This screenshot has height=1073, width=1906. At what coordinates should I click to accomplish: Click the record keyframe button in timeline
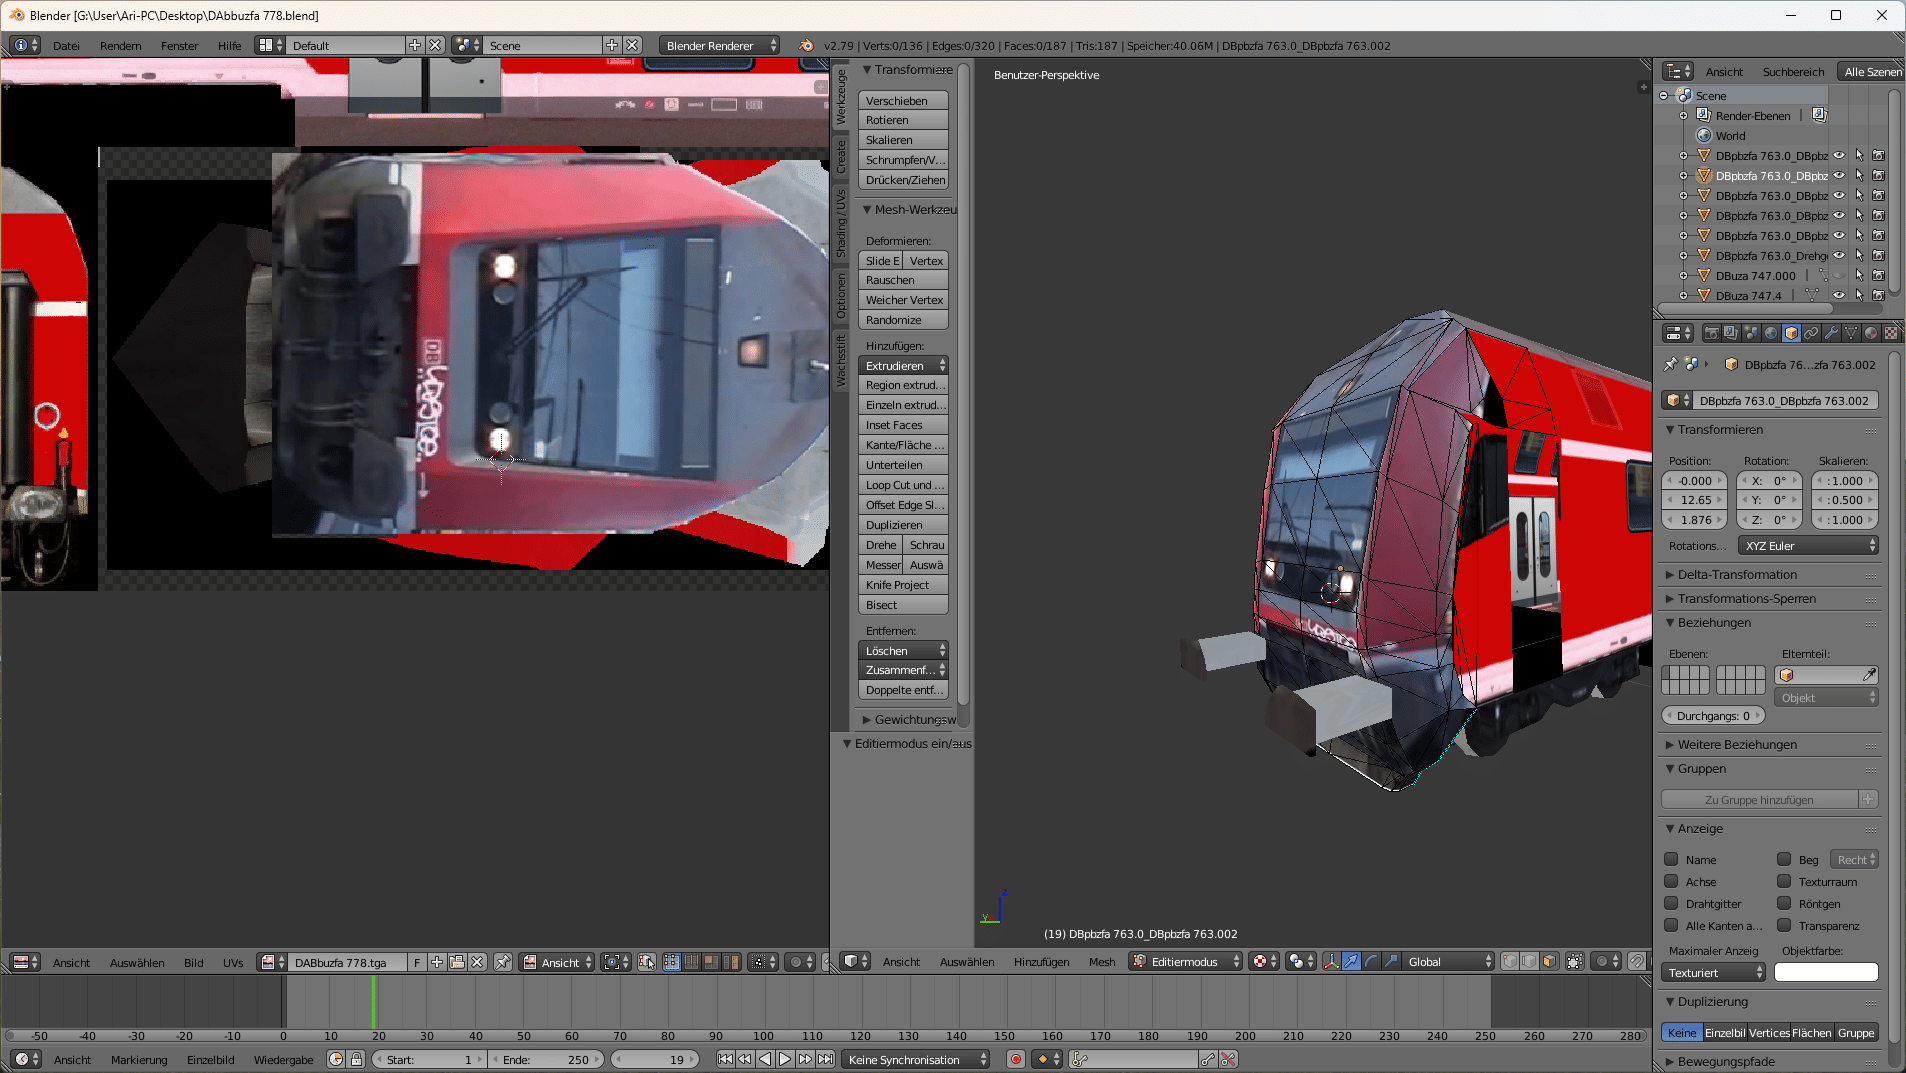pos(1016,1060)
